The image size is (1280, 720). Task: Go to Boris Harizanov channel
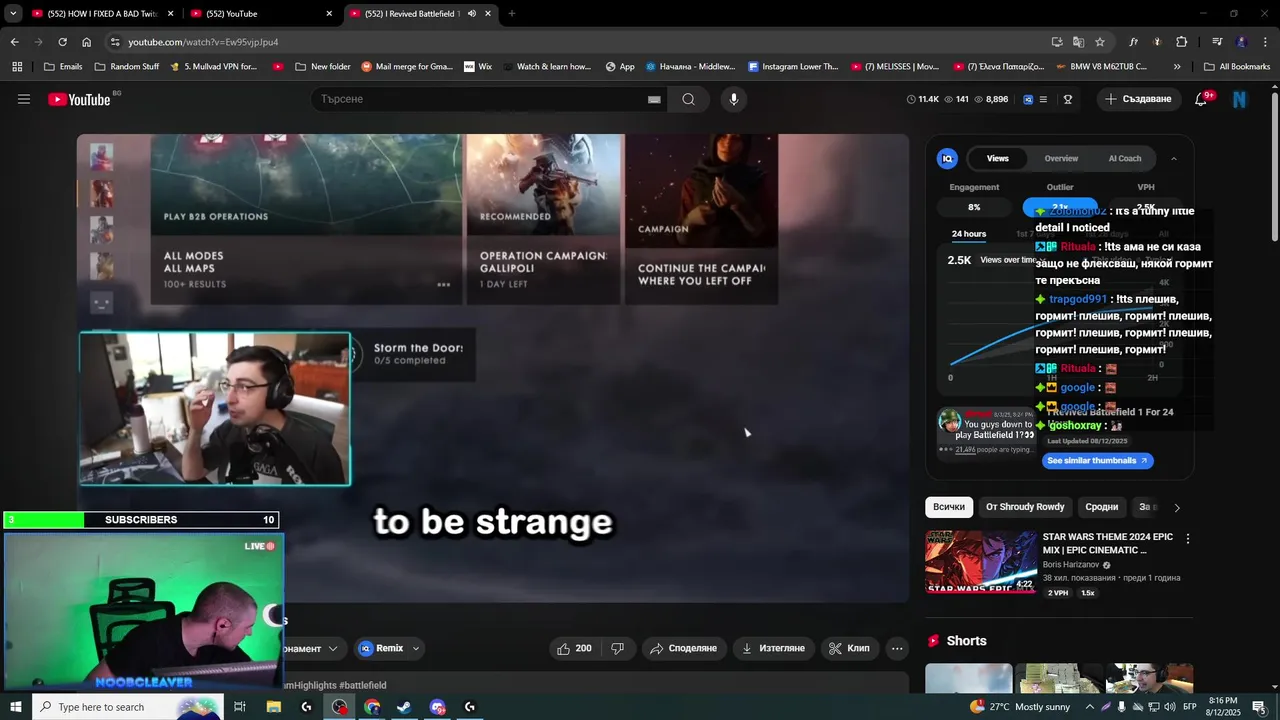click(1070, 565)
